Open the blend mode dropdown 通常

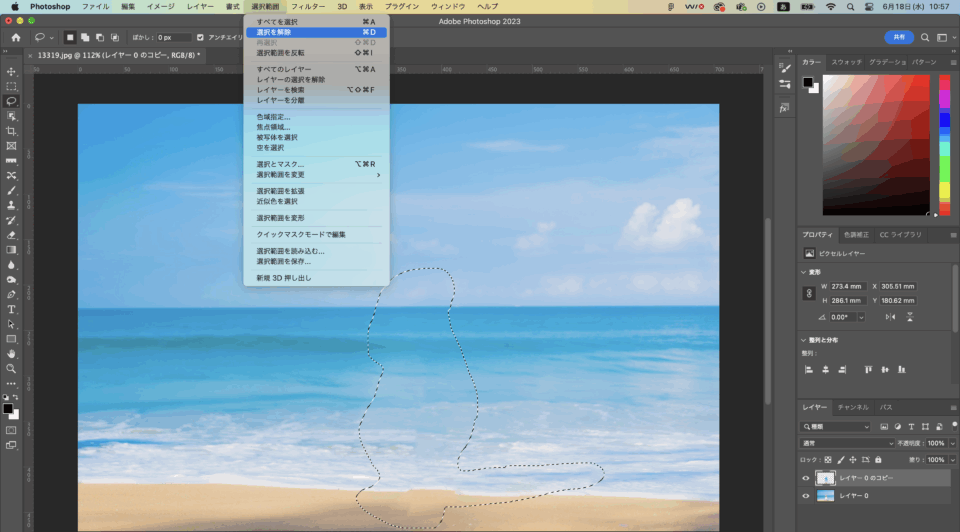(847, 443)
